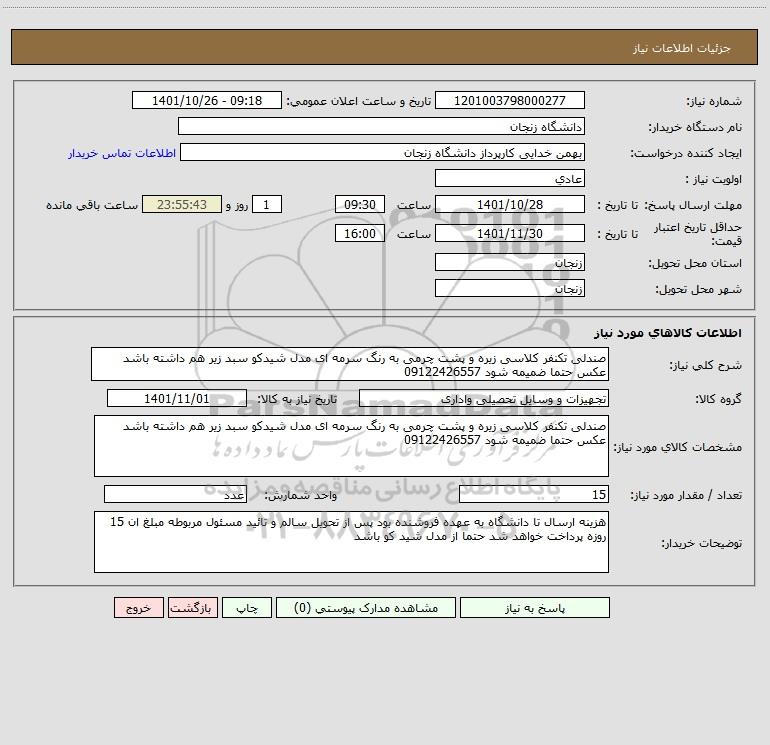770x745 pixels.
Task: Click the چاپ print button
Action: pyautogui.click(x=247, y=607)
